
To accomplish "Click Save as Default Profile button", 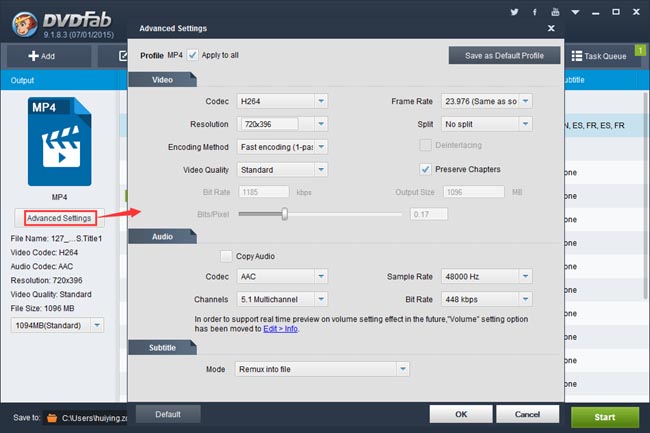I will click(504, 56).
